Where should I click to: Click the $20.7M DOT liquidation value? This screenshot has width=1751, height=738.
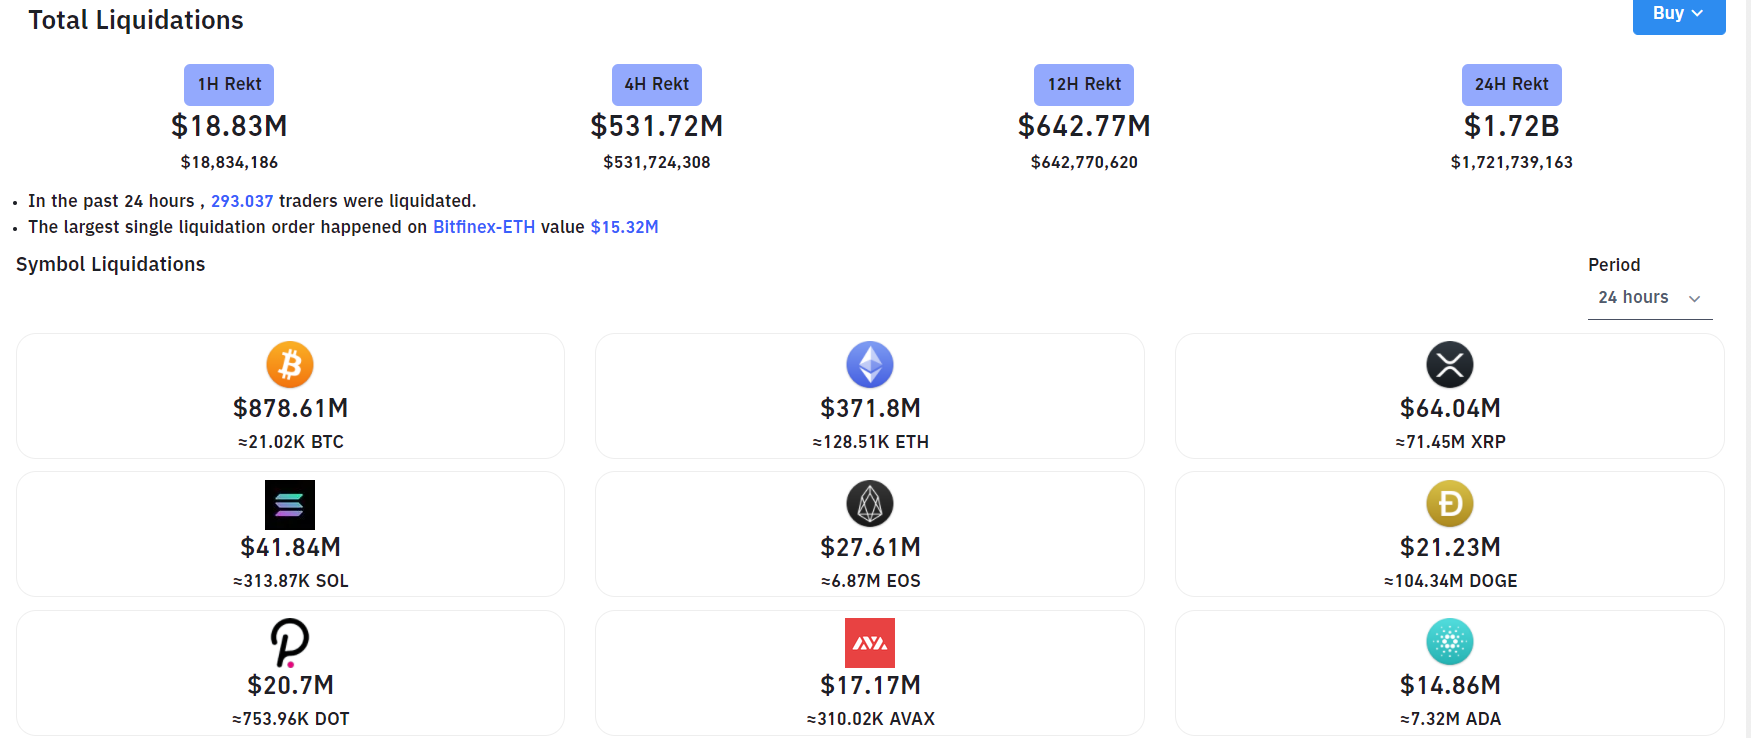[290, 685]
